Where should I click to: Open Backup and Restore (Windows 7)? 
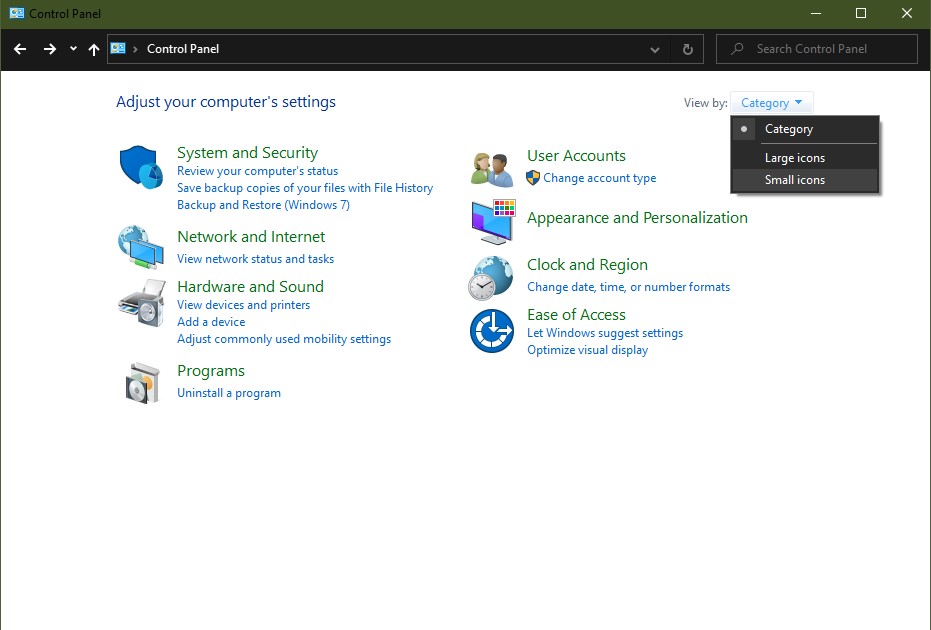coord(264,205)
